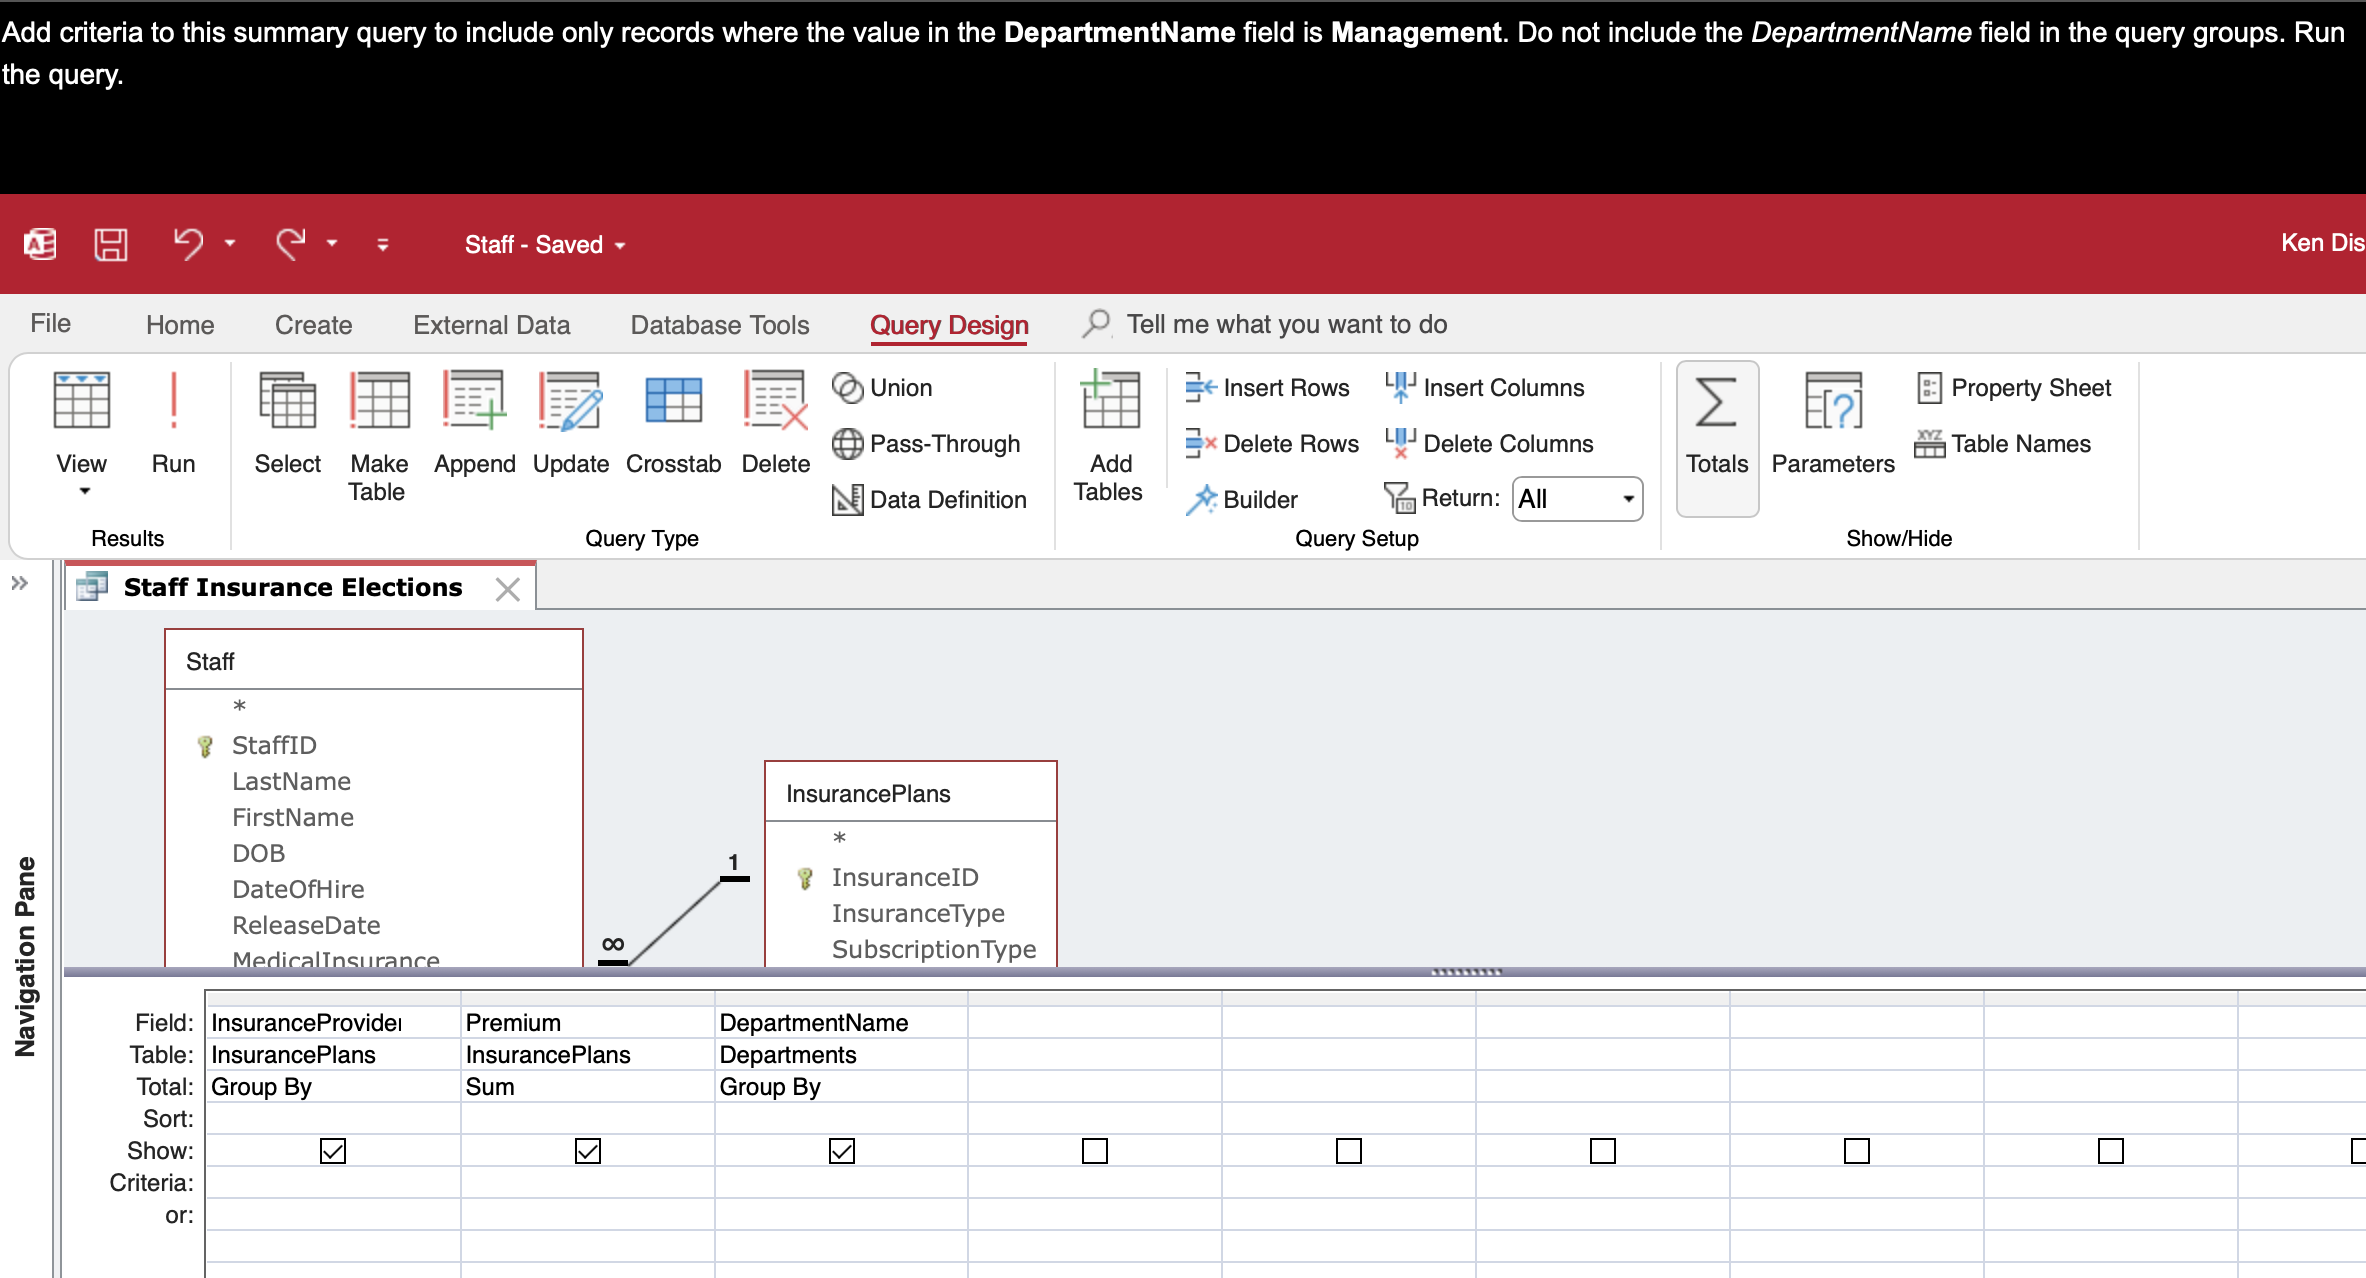Toggle Table Names row
Viewport: 2366px width, 1278px height.
coord(2003,444)
